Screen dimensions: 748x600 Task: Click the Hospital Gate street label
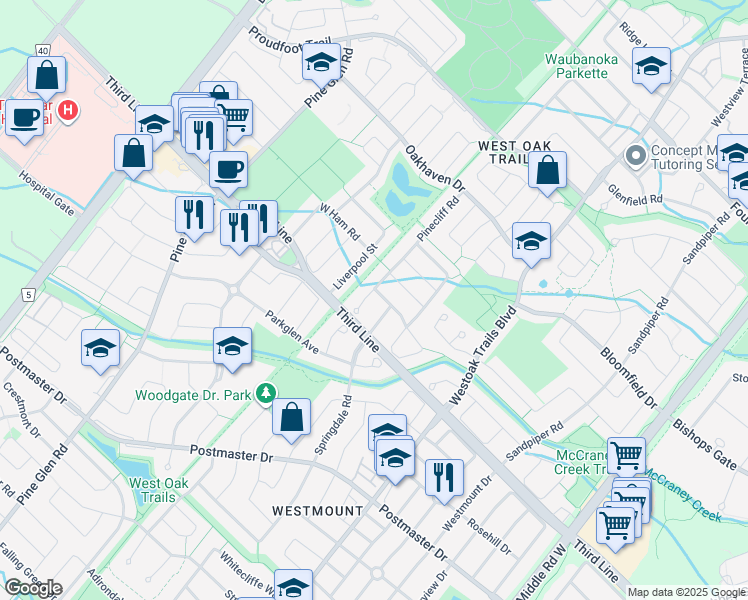tap(46, 193)
